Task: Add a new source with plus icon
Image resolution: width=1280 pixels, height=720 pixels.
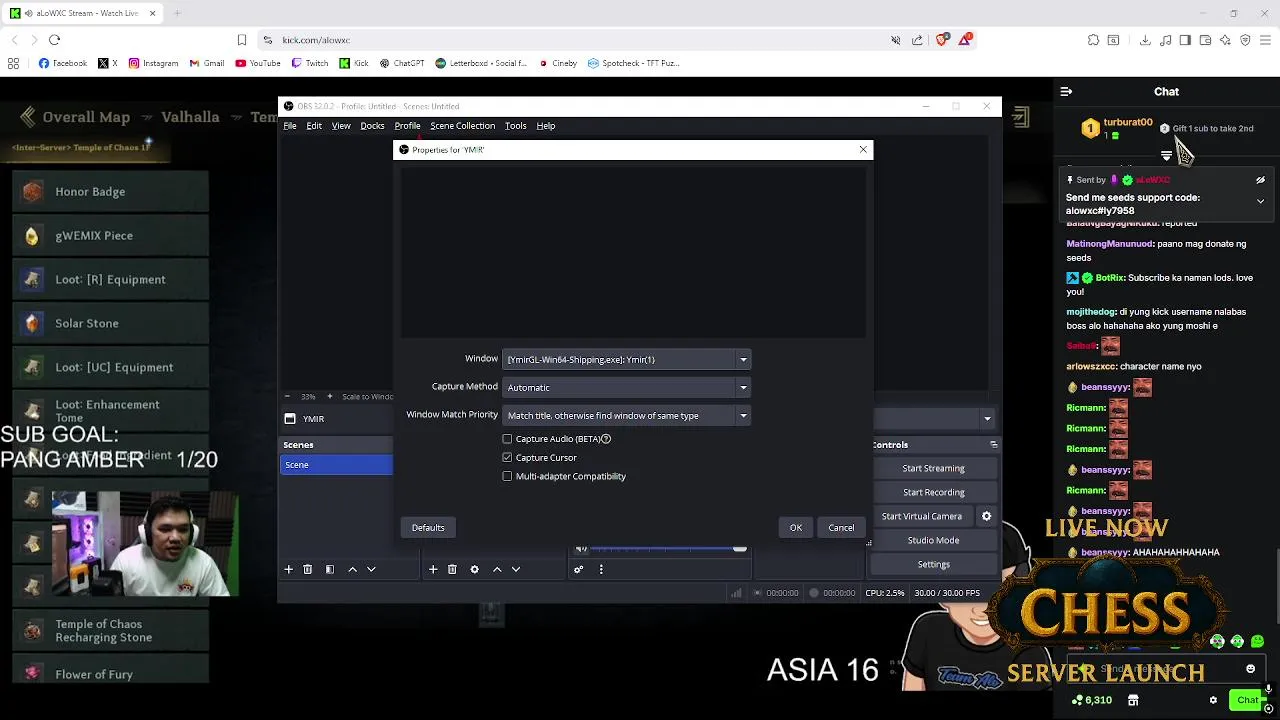Action: tap(433, 569)
